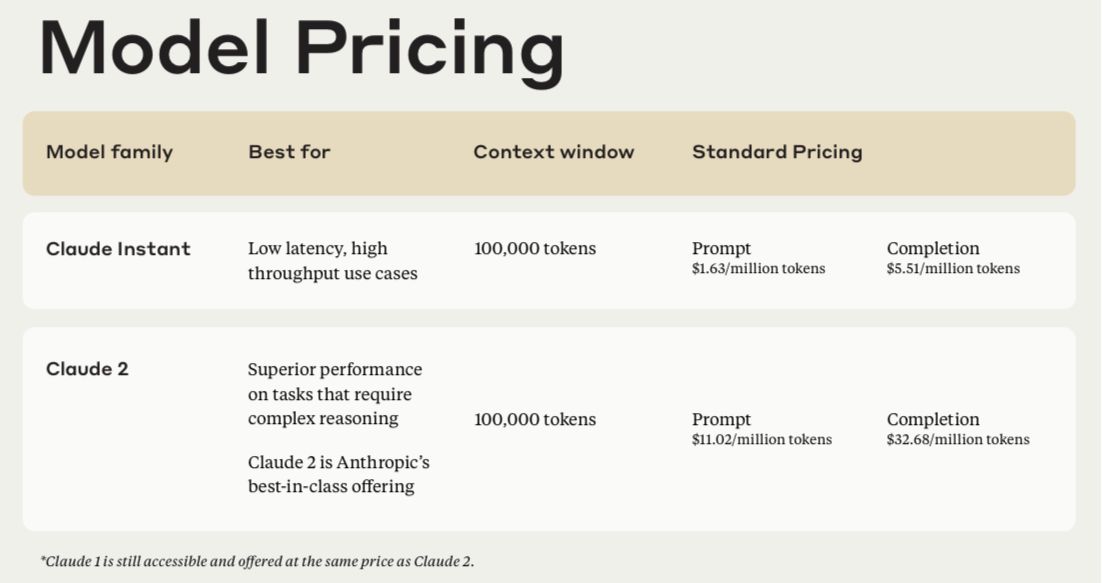Click the "$11.02/million tokens" prompt price

pos(761,439)
